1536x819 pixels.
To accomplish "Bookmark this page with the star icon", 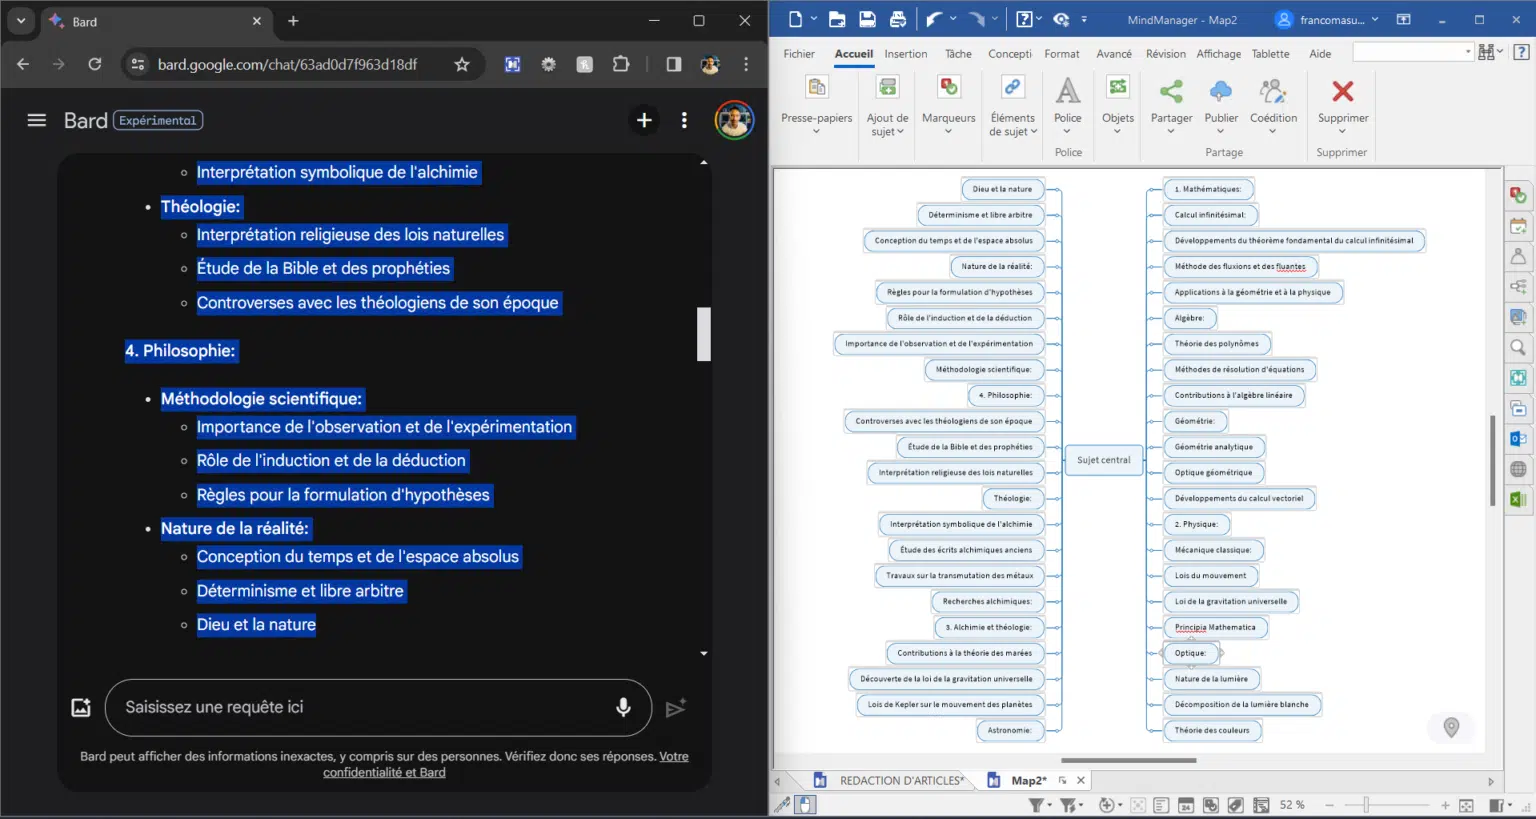I will point(462,64).
